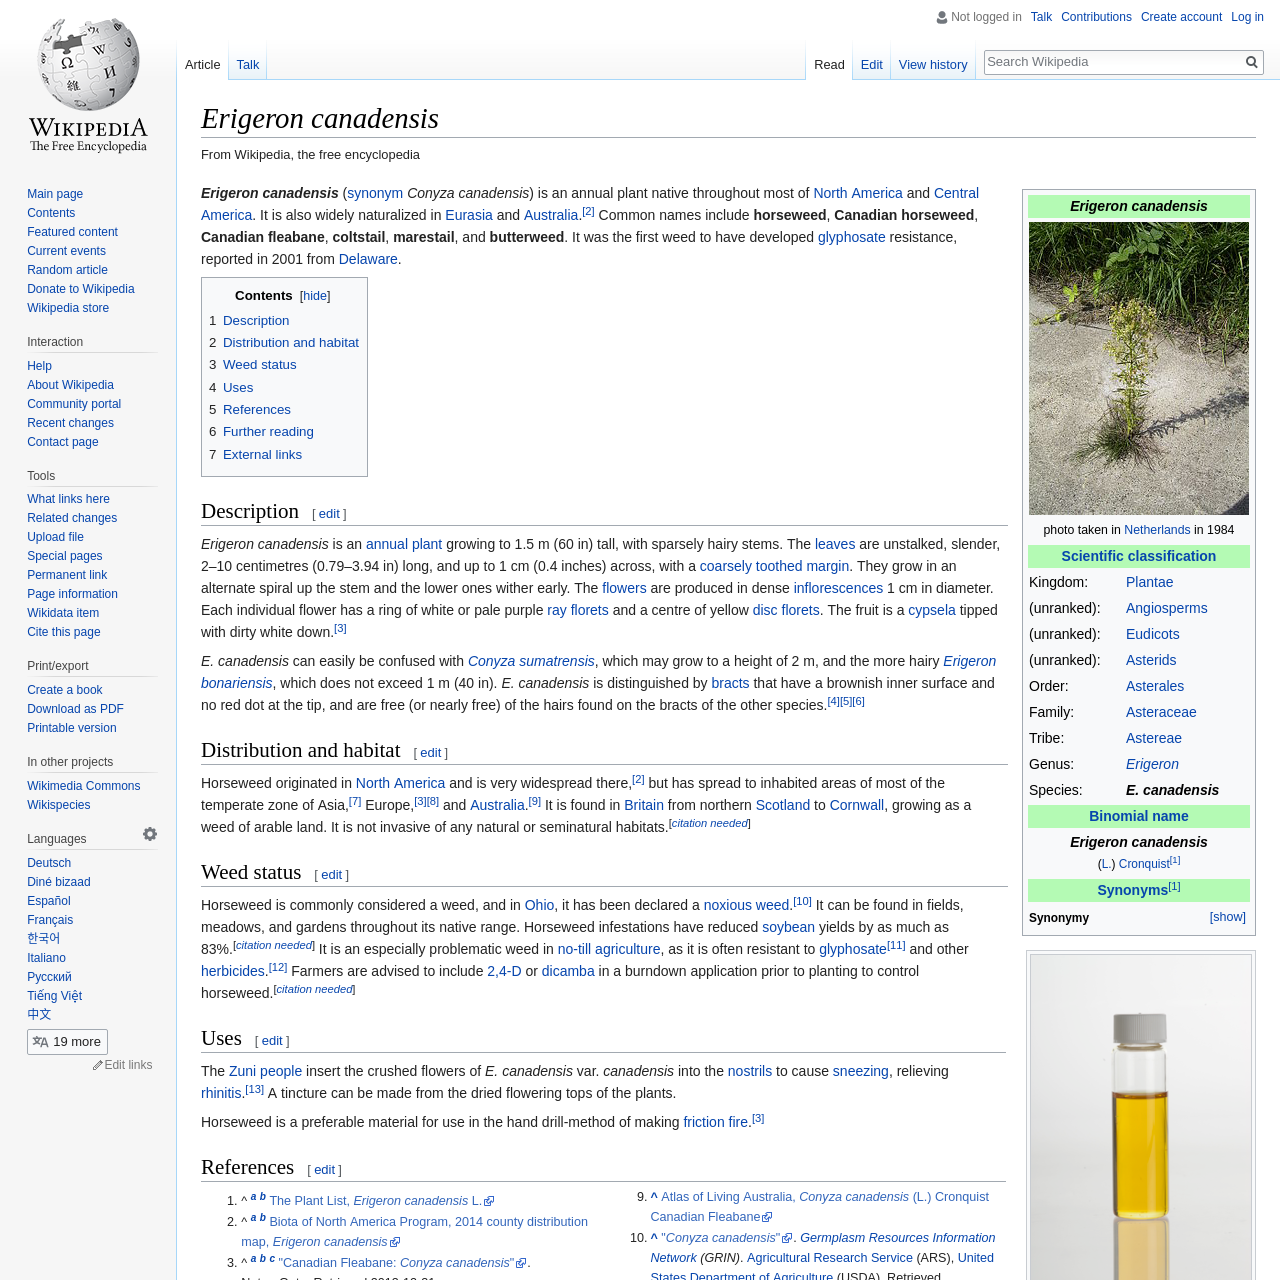Go to Main page in sidebar
Viewport: 1280px width, 1280px height.
[x=55, y=194]
